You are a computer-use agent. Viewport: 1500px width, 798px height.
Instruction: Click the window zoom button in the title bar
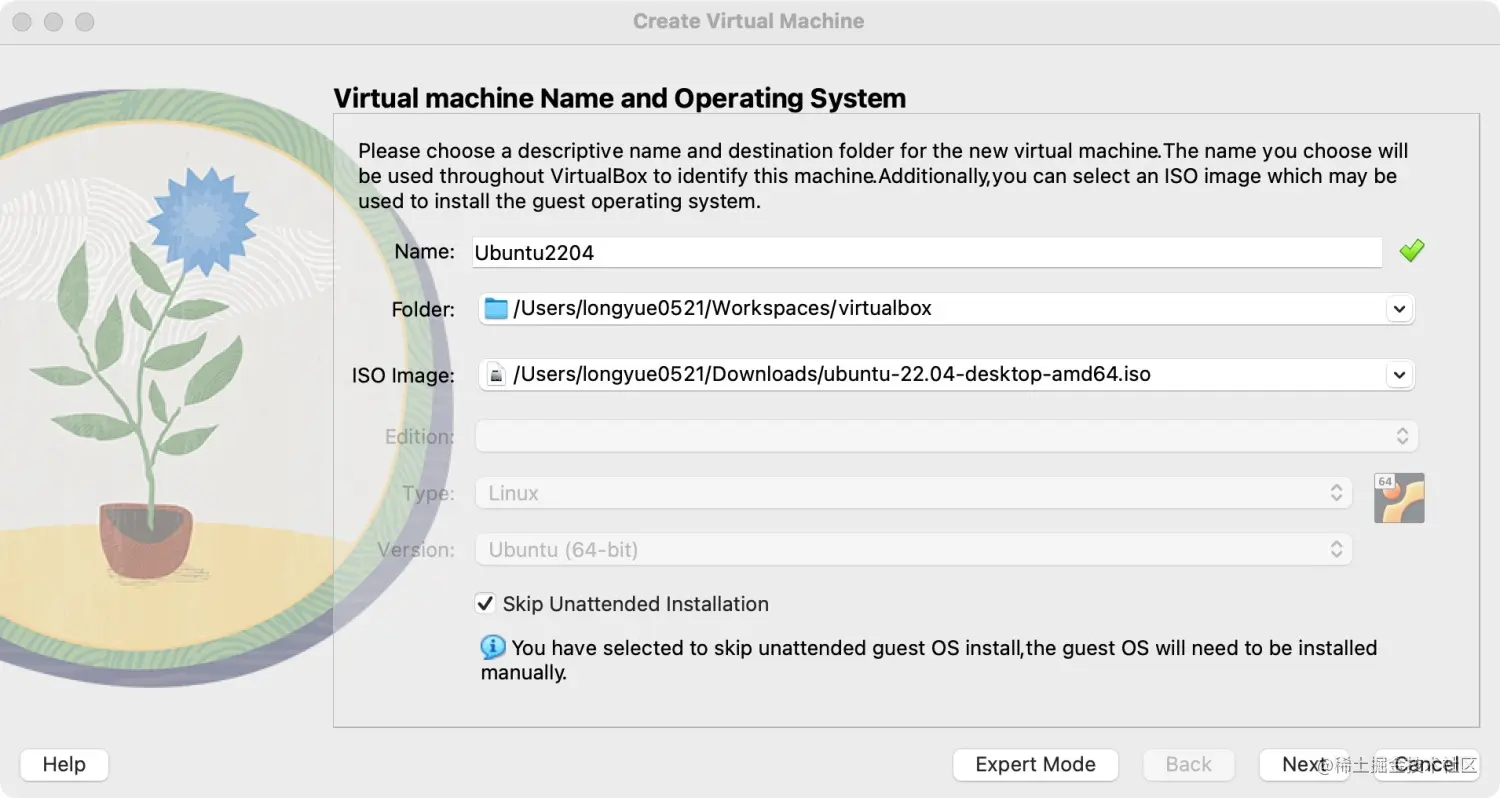[84, 21]
